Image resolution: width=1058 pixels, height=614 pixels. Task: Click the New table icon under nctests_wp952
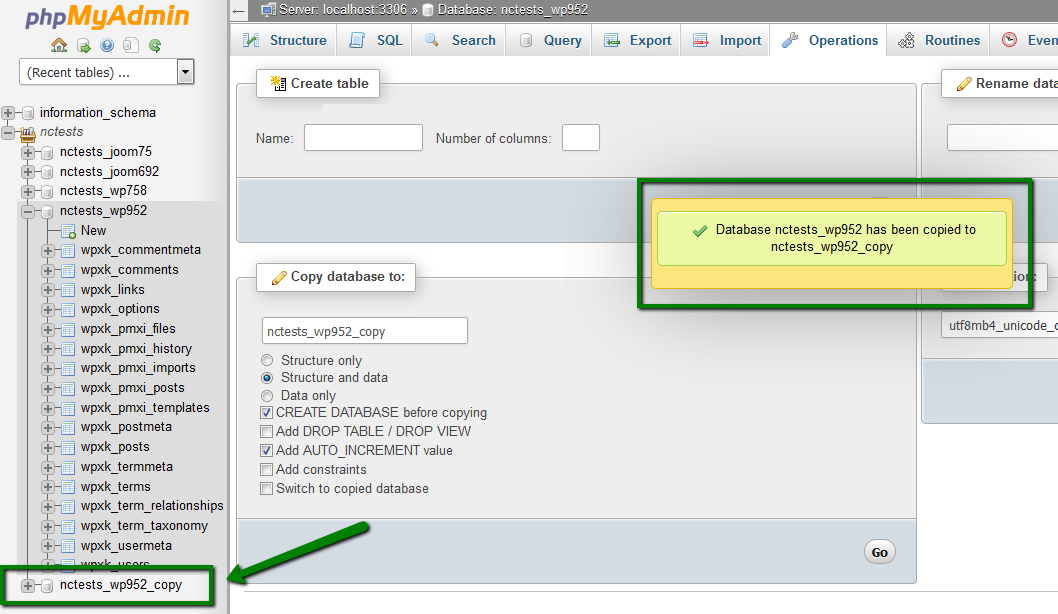[68, 231]
